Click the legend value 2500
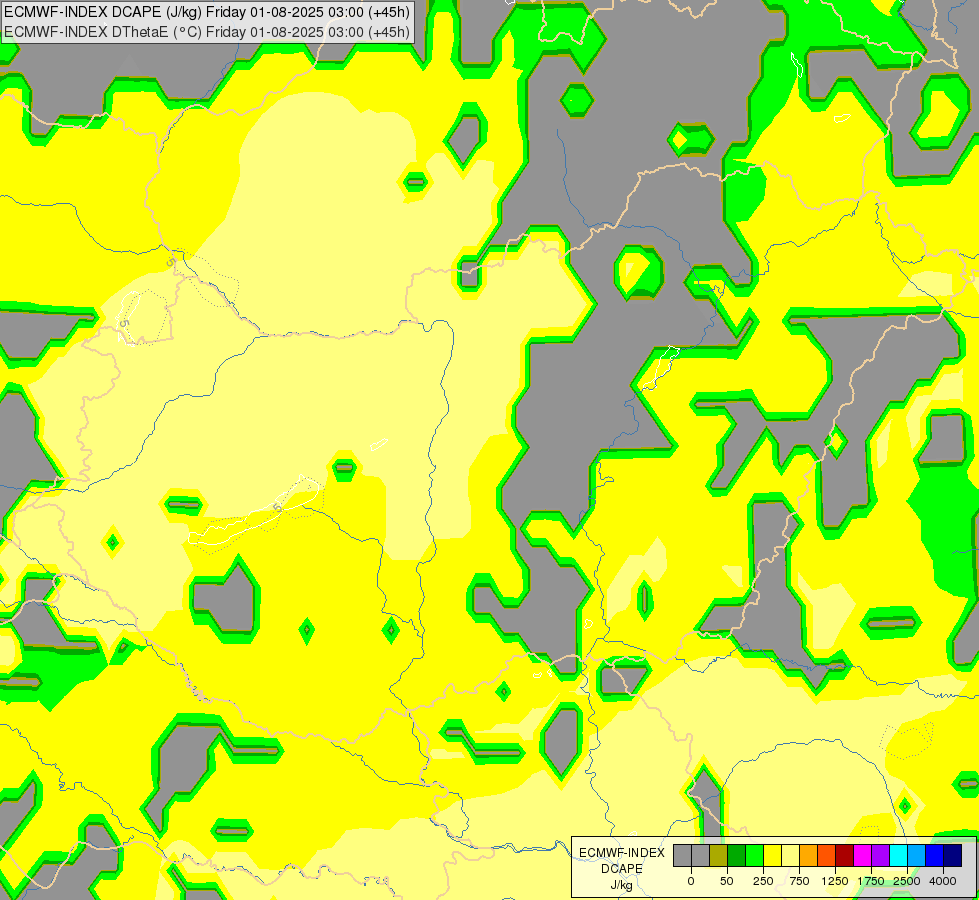This screenshot has width=979, height=900. tap(907, 881)
